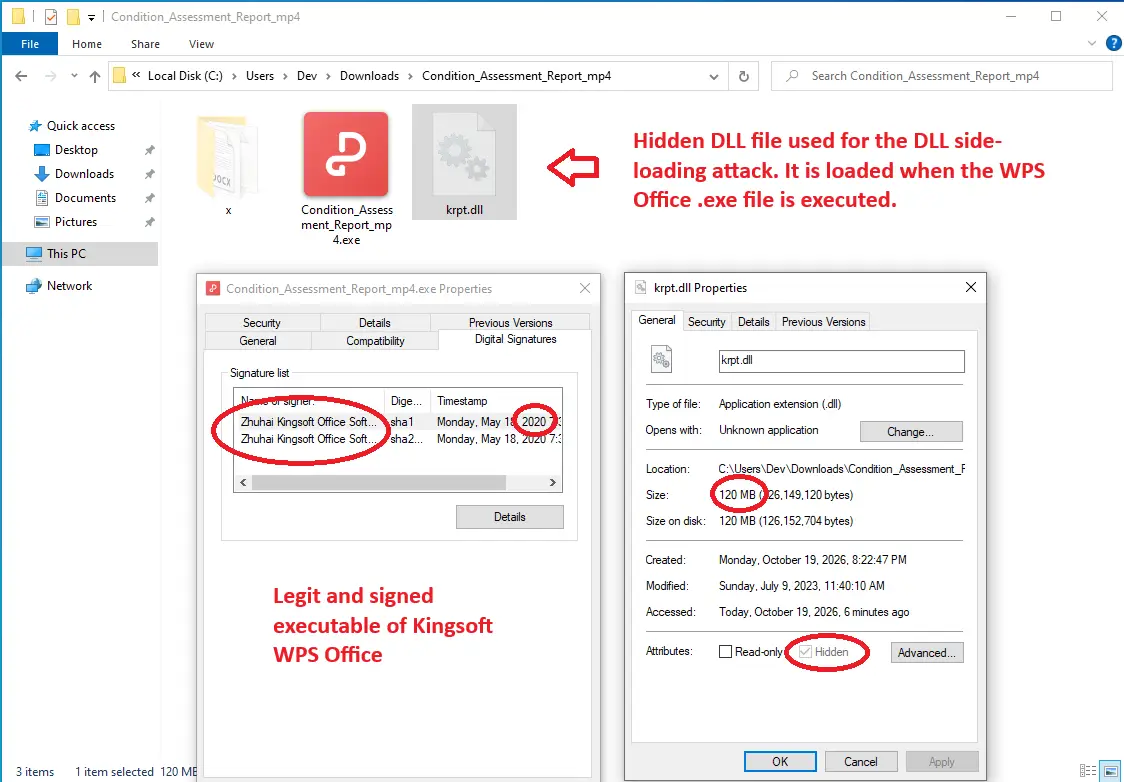1124x782 pixels.
Task: Switch to large icons view layout
Action: tap(1110, 771)
